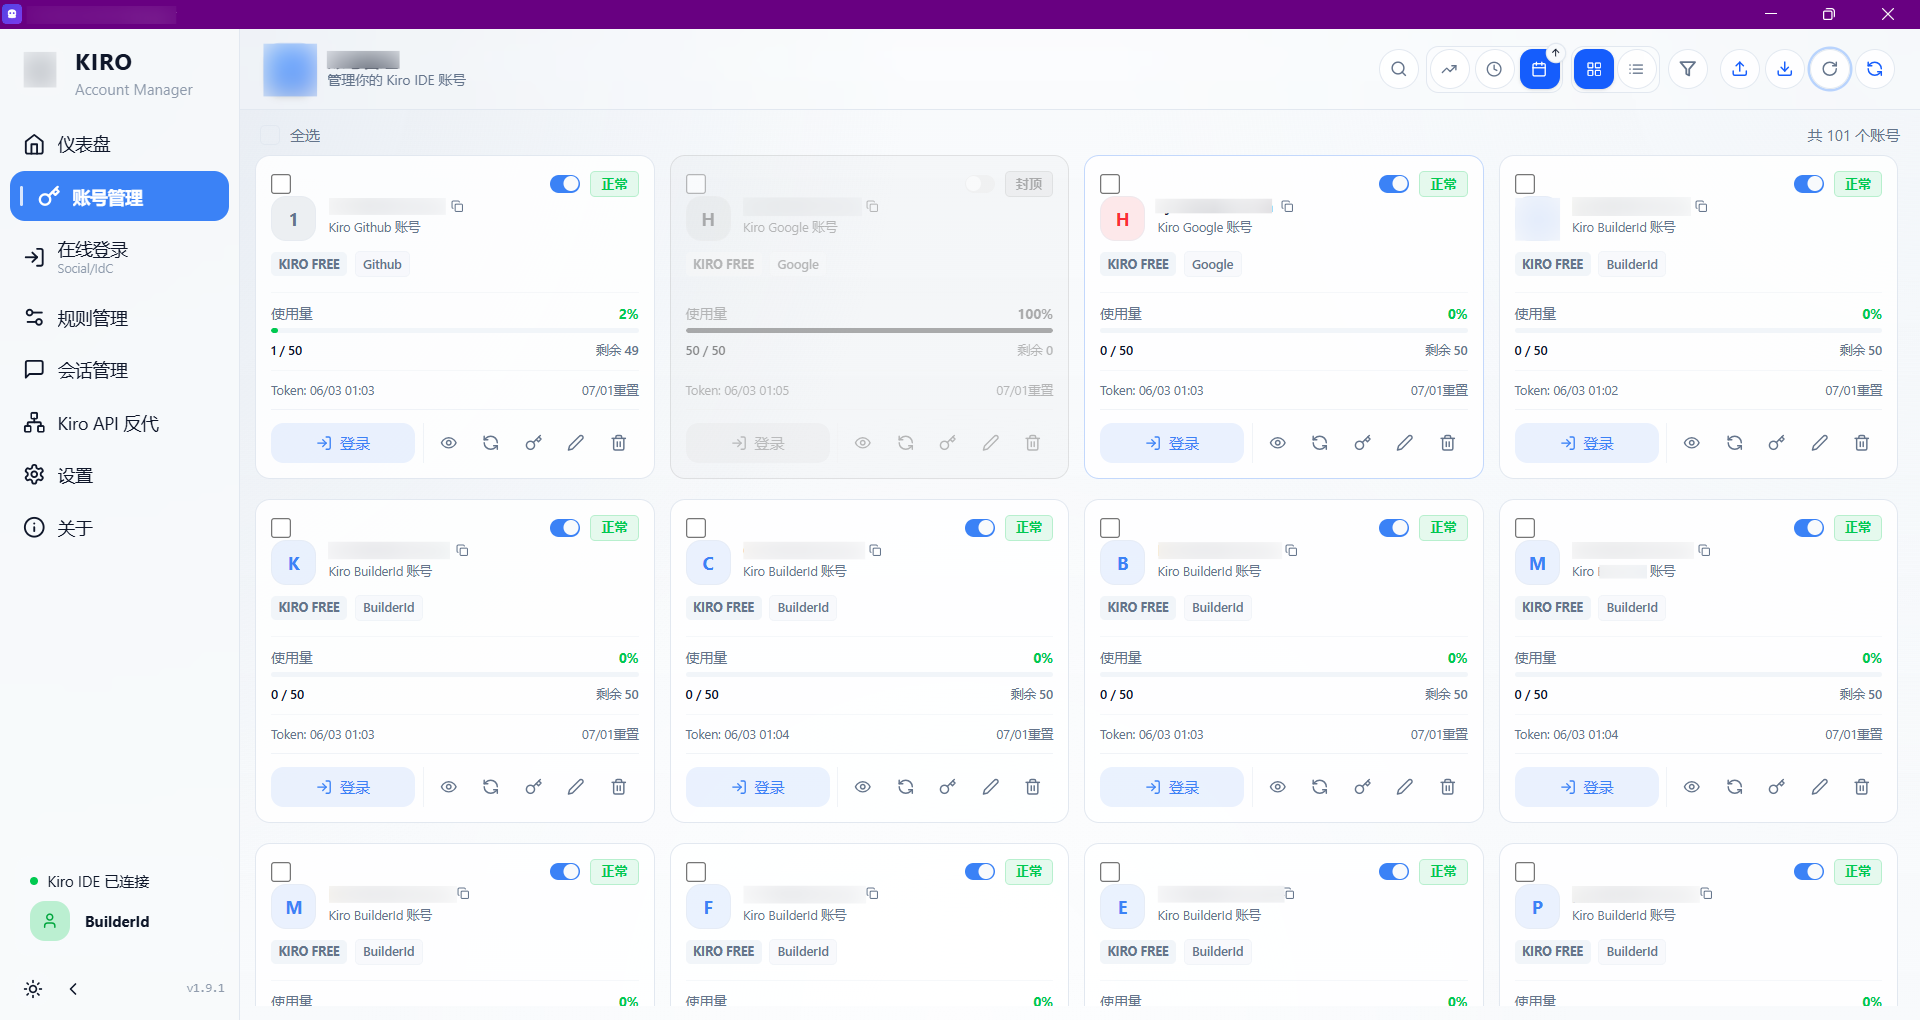Check the red H Google account checkbox

pos(1110,184)
